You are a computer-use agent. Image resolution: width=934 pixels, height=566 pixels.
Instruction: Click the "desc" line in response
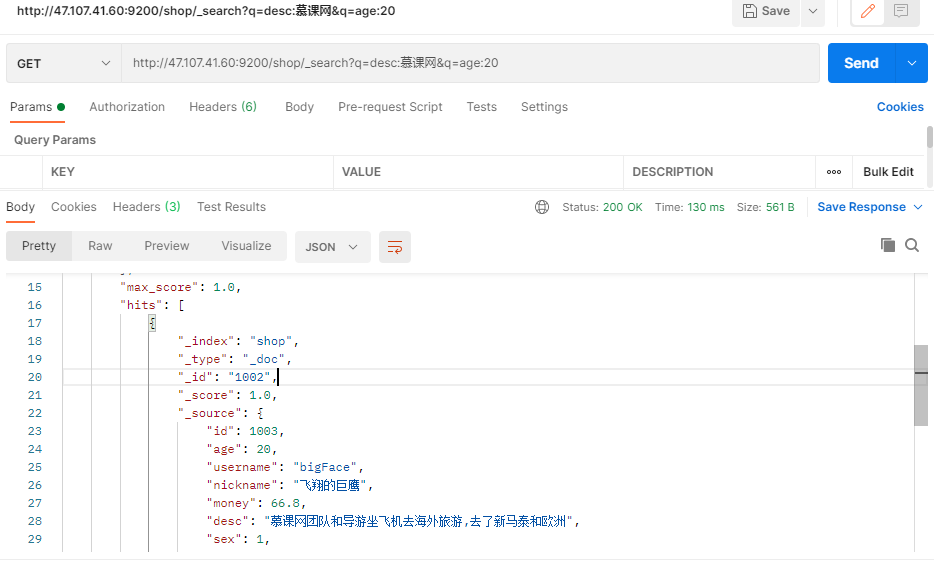coord(393,521)
